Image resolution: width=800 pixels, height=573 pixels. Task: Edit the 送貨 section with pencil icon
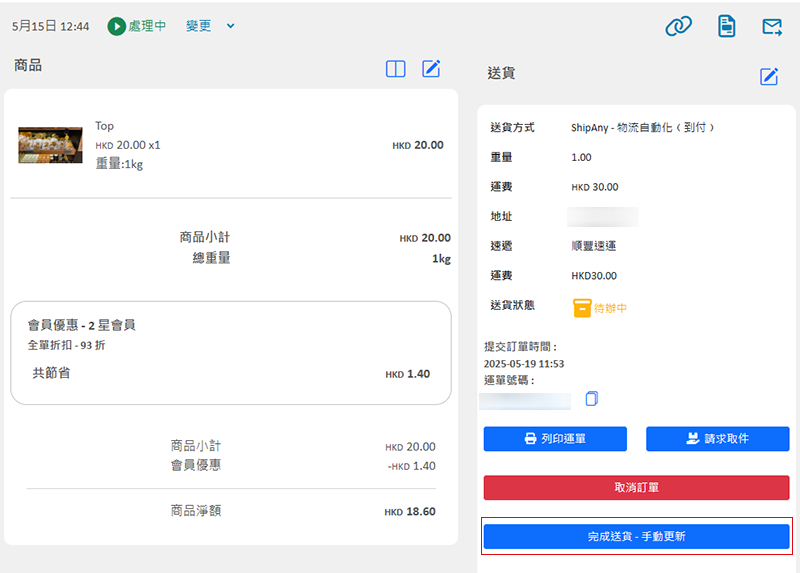(769, 77)
